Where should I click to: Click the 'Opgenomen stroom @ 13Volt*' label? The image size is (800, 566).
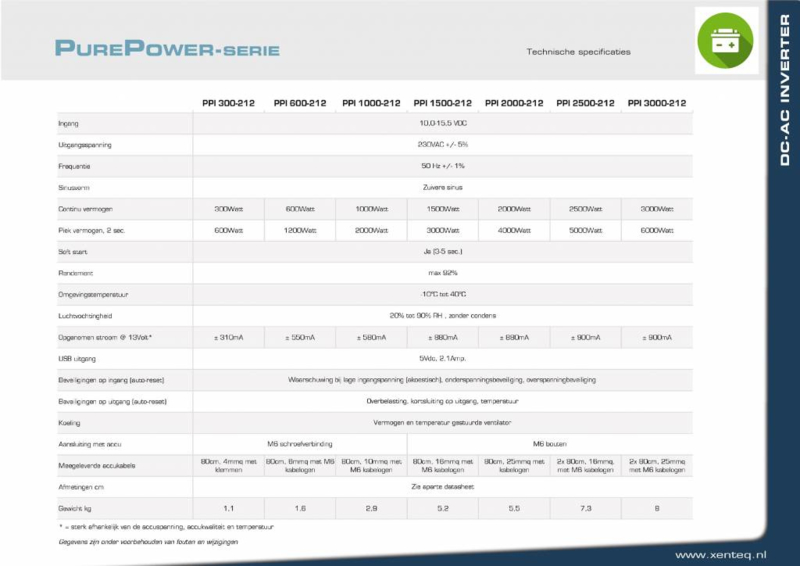(x=105, y=338)
